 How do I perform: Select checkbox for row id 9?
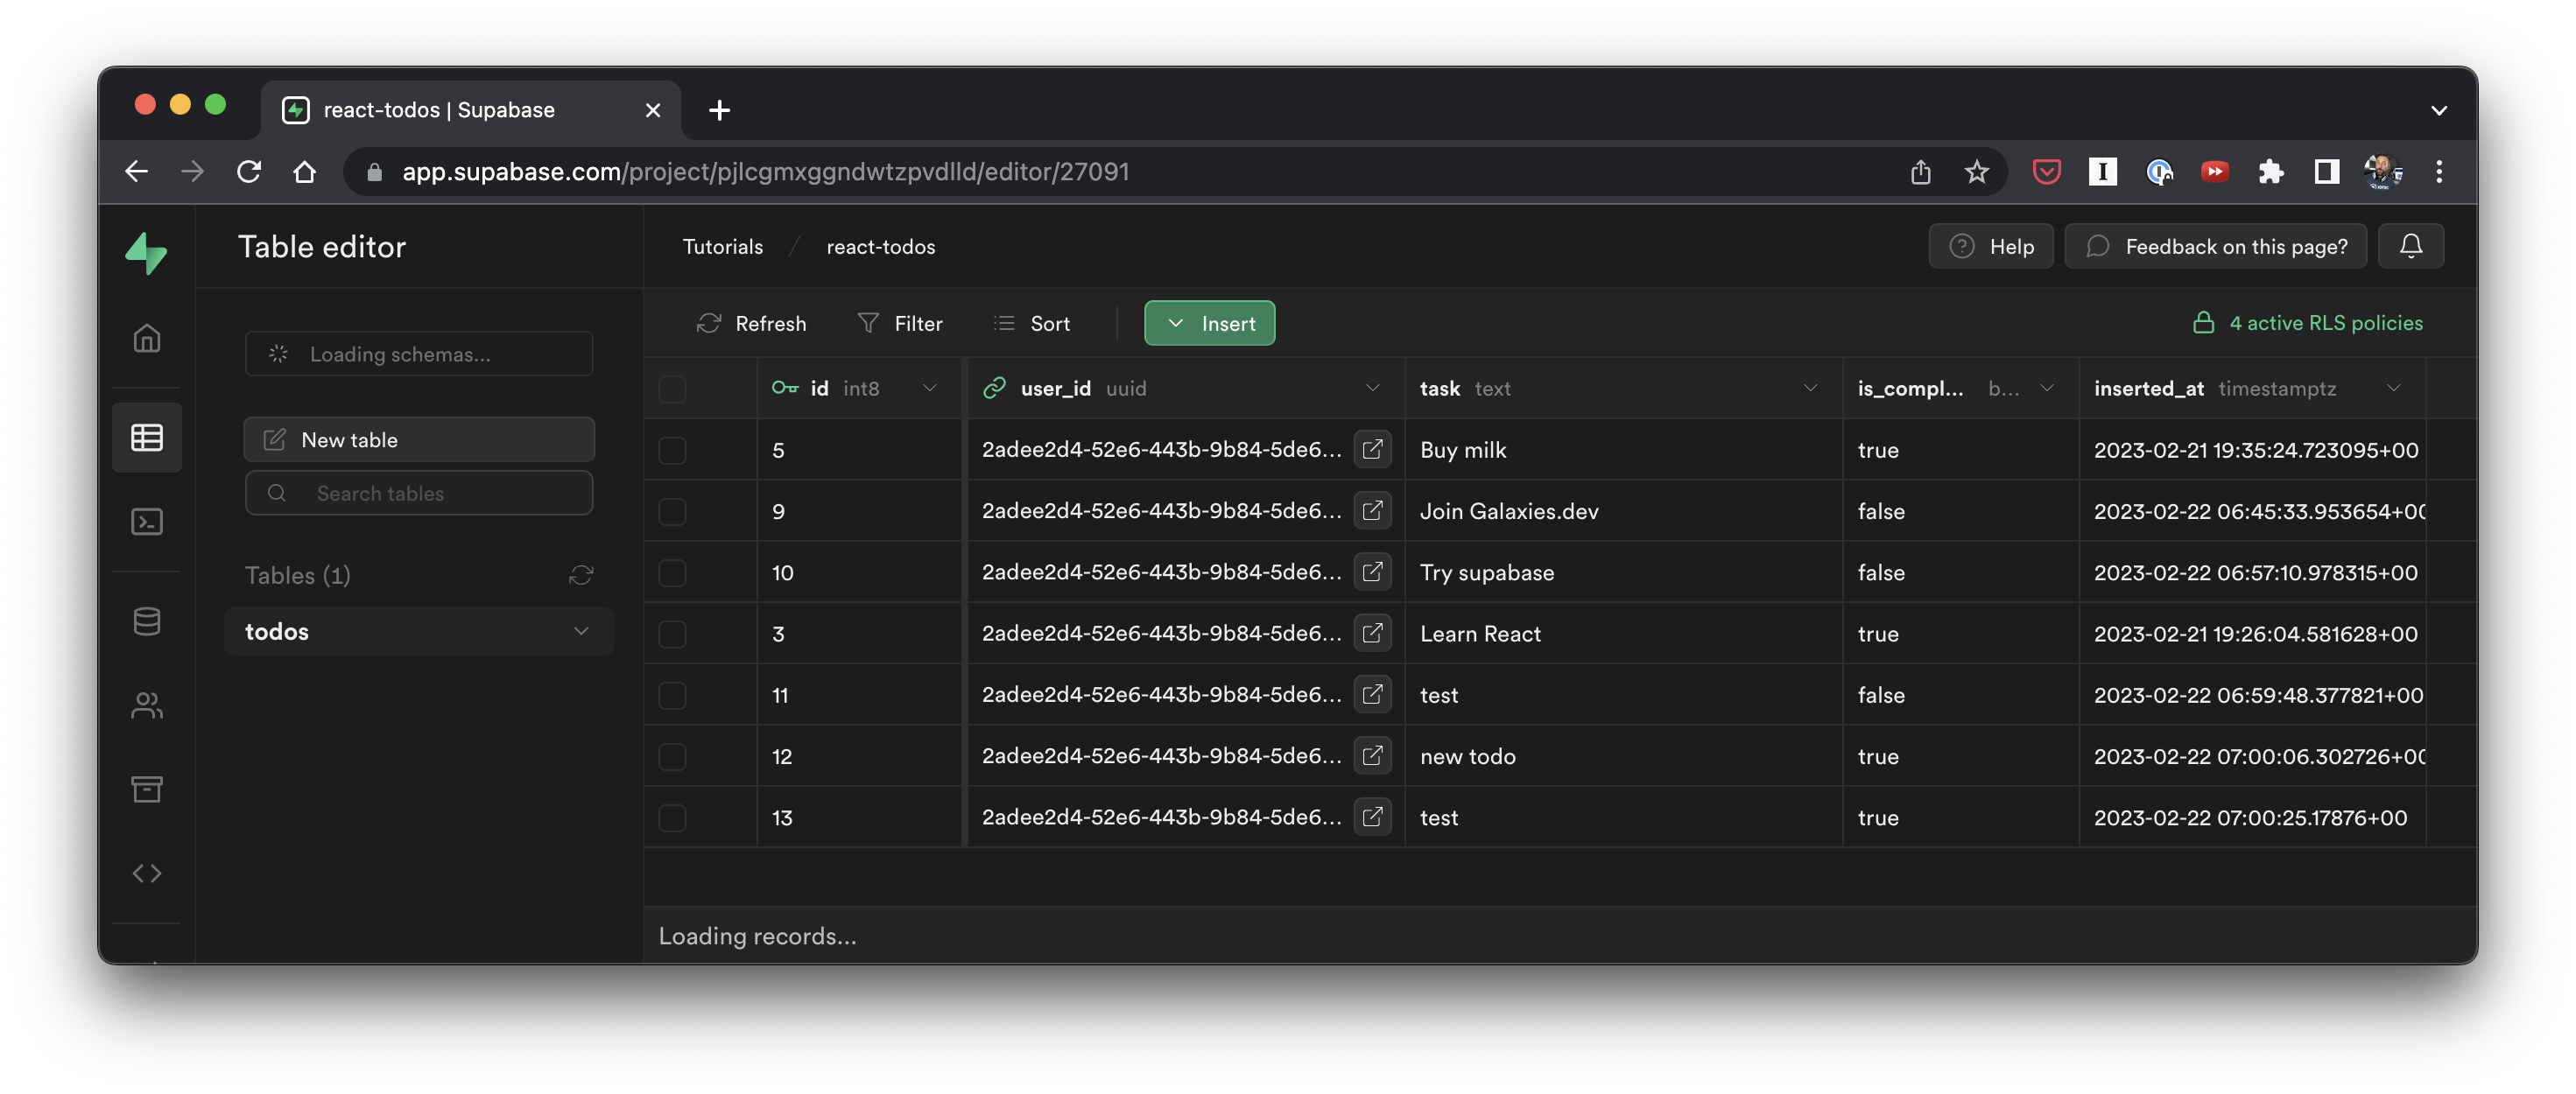point(672,511)
